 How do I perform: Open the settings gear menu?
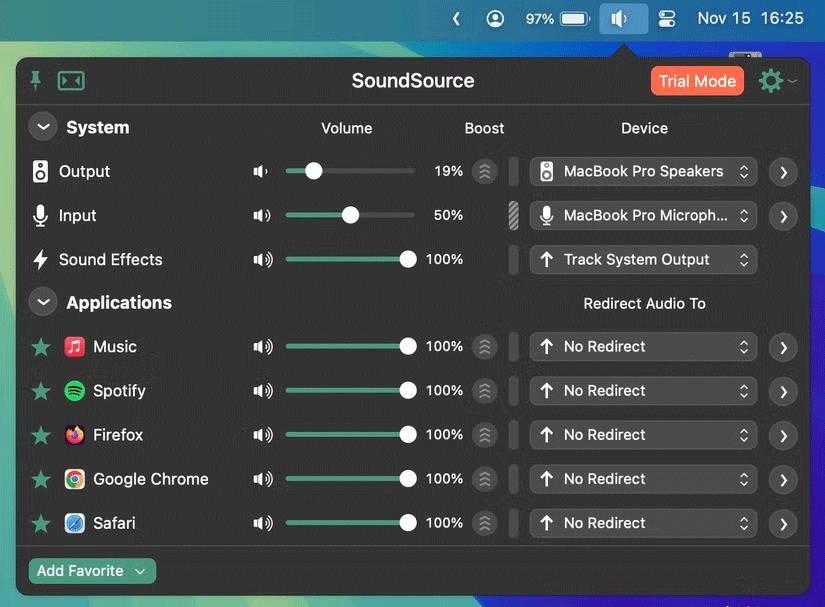(x=771, y=81)
